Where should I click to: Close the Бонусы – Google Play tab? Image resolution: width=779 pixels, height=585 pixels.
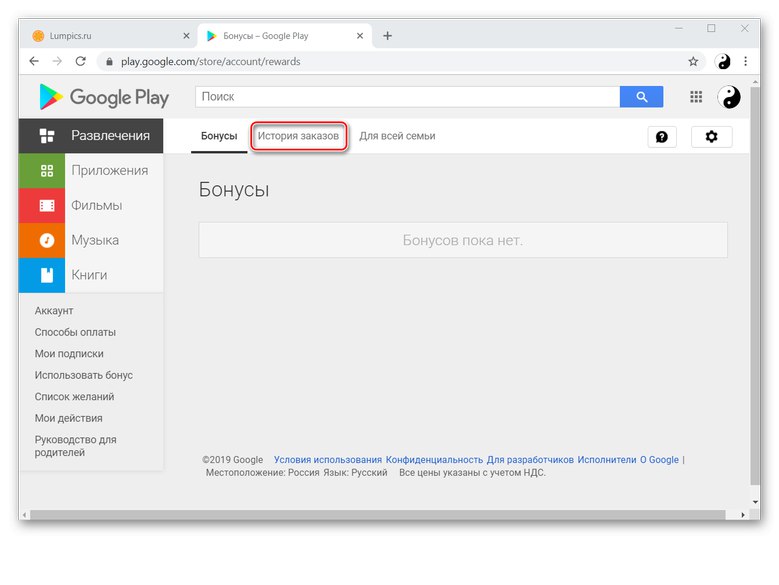pos(360,36)
